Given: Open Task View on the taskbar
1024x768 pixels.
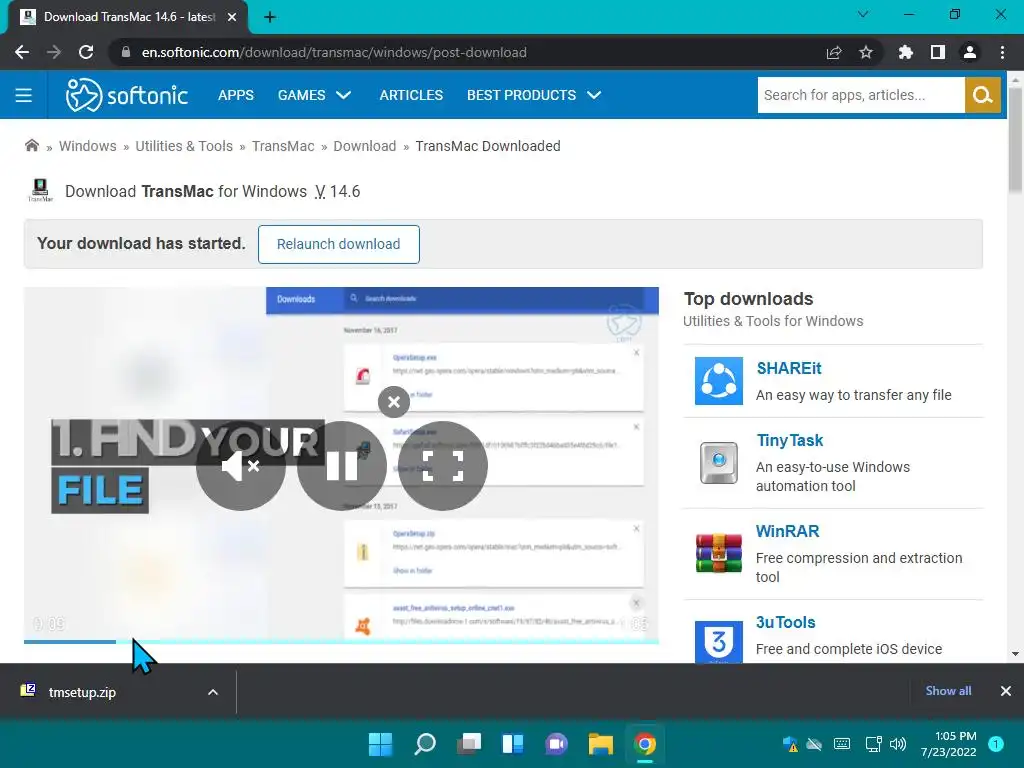Looking at the screenshot, I should pos(468,744).
